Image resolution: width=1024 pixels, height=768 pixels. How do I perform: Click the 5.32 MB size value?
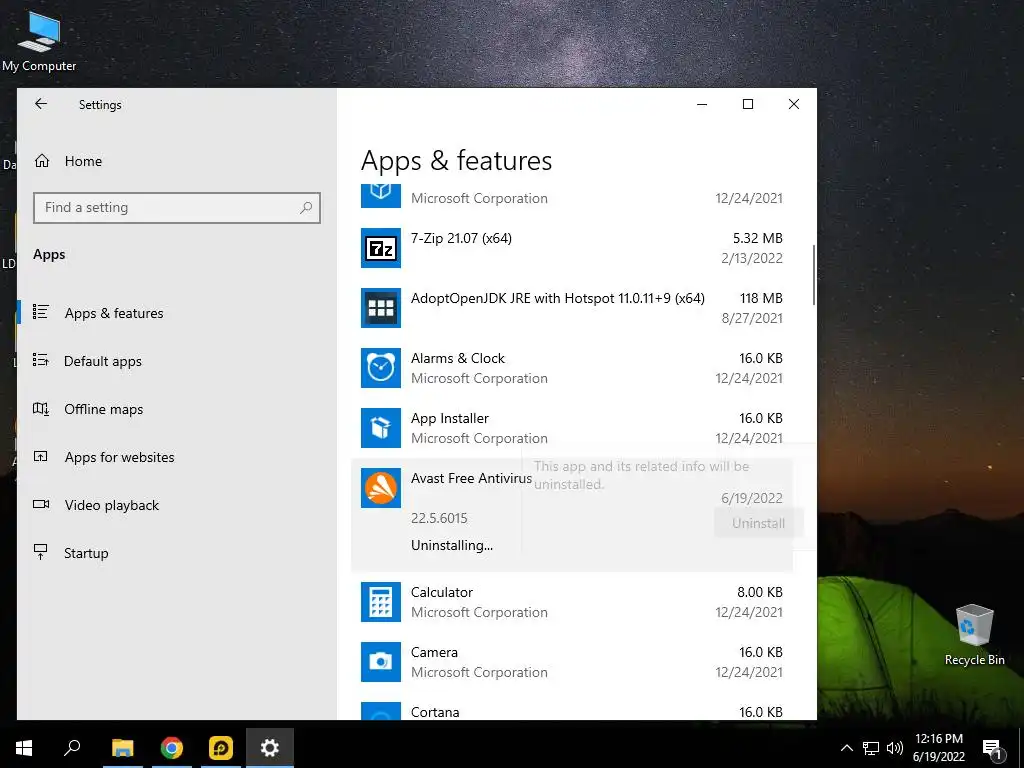click(x=758, y=238)
